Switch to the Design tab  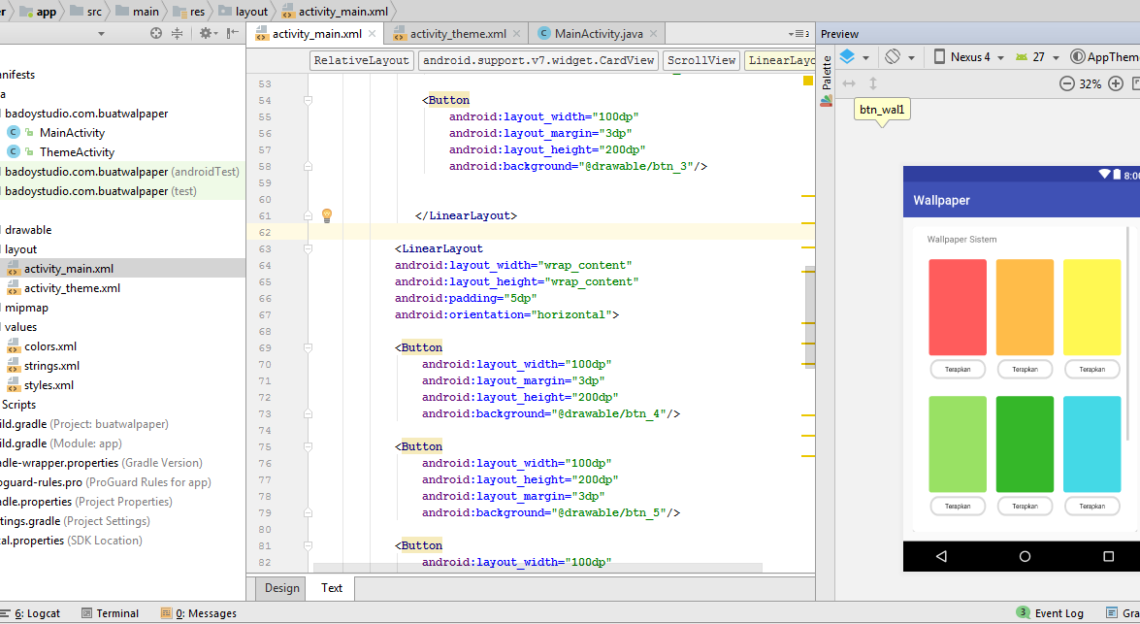coord(281,588)
